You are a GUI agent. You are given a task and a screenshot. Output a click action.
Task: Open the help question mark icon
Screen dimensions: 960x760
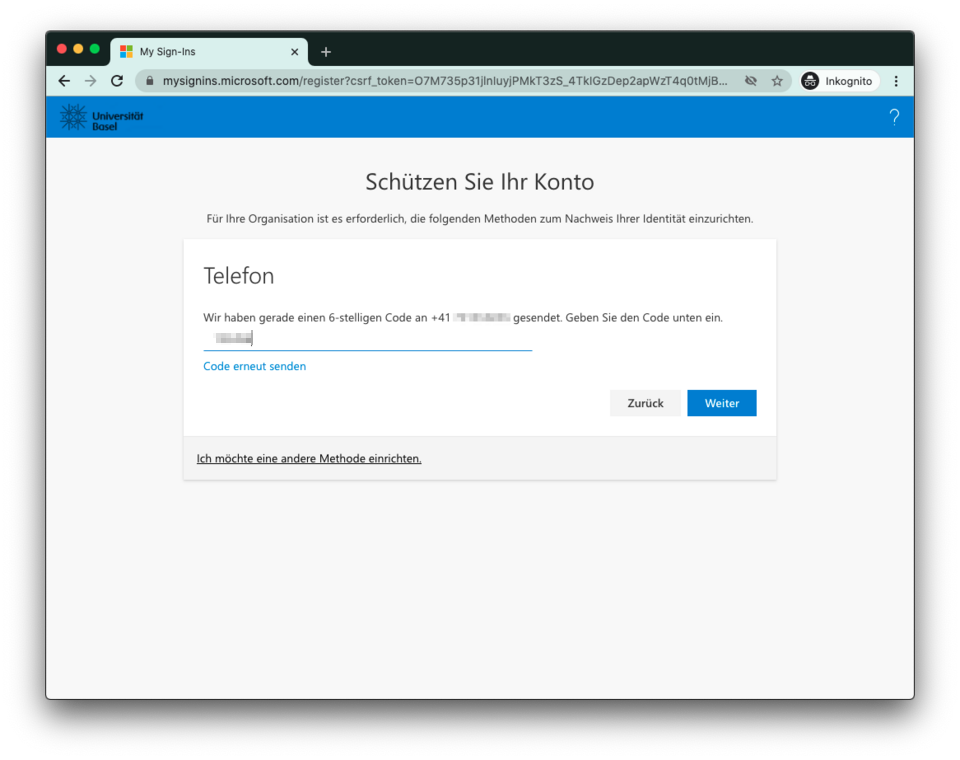click(894, 117)
